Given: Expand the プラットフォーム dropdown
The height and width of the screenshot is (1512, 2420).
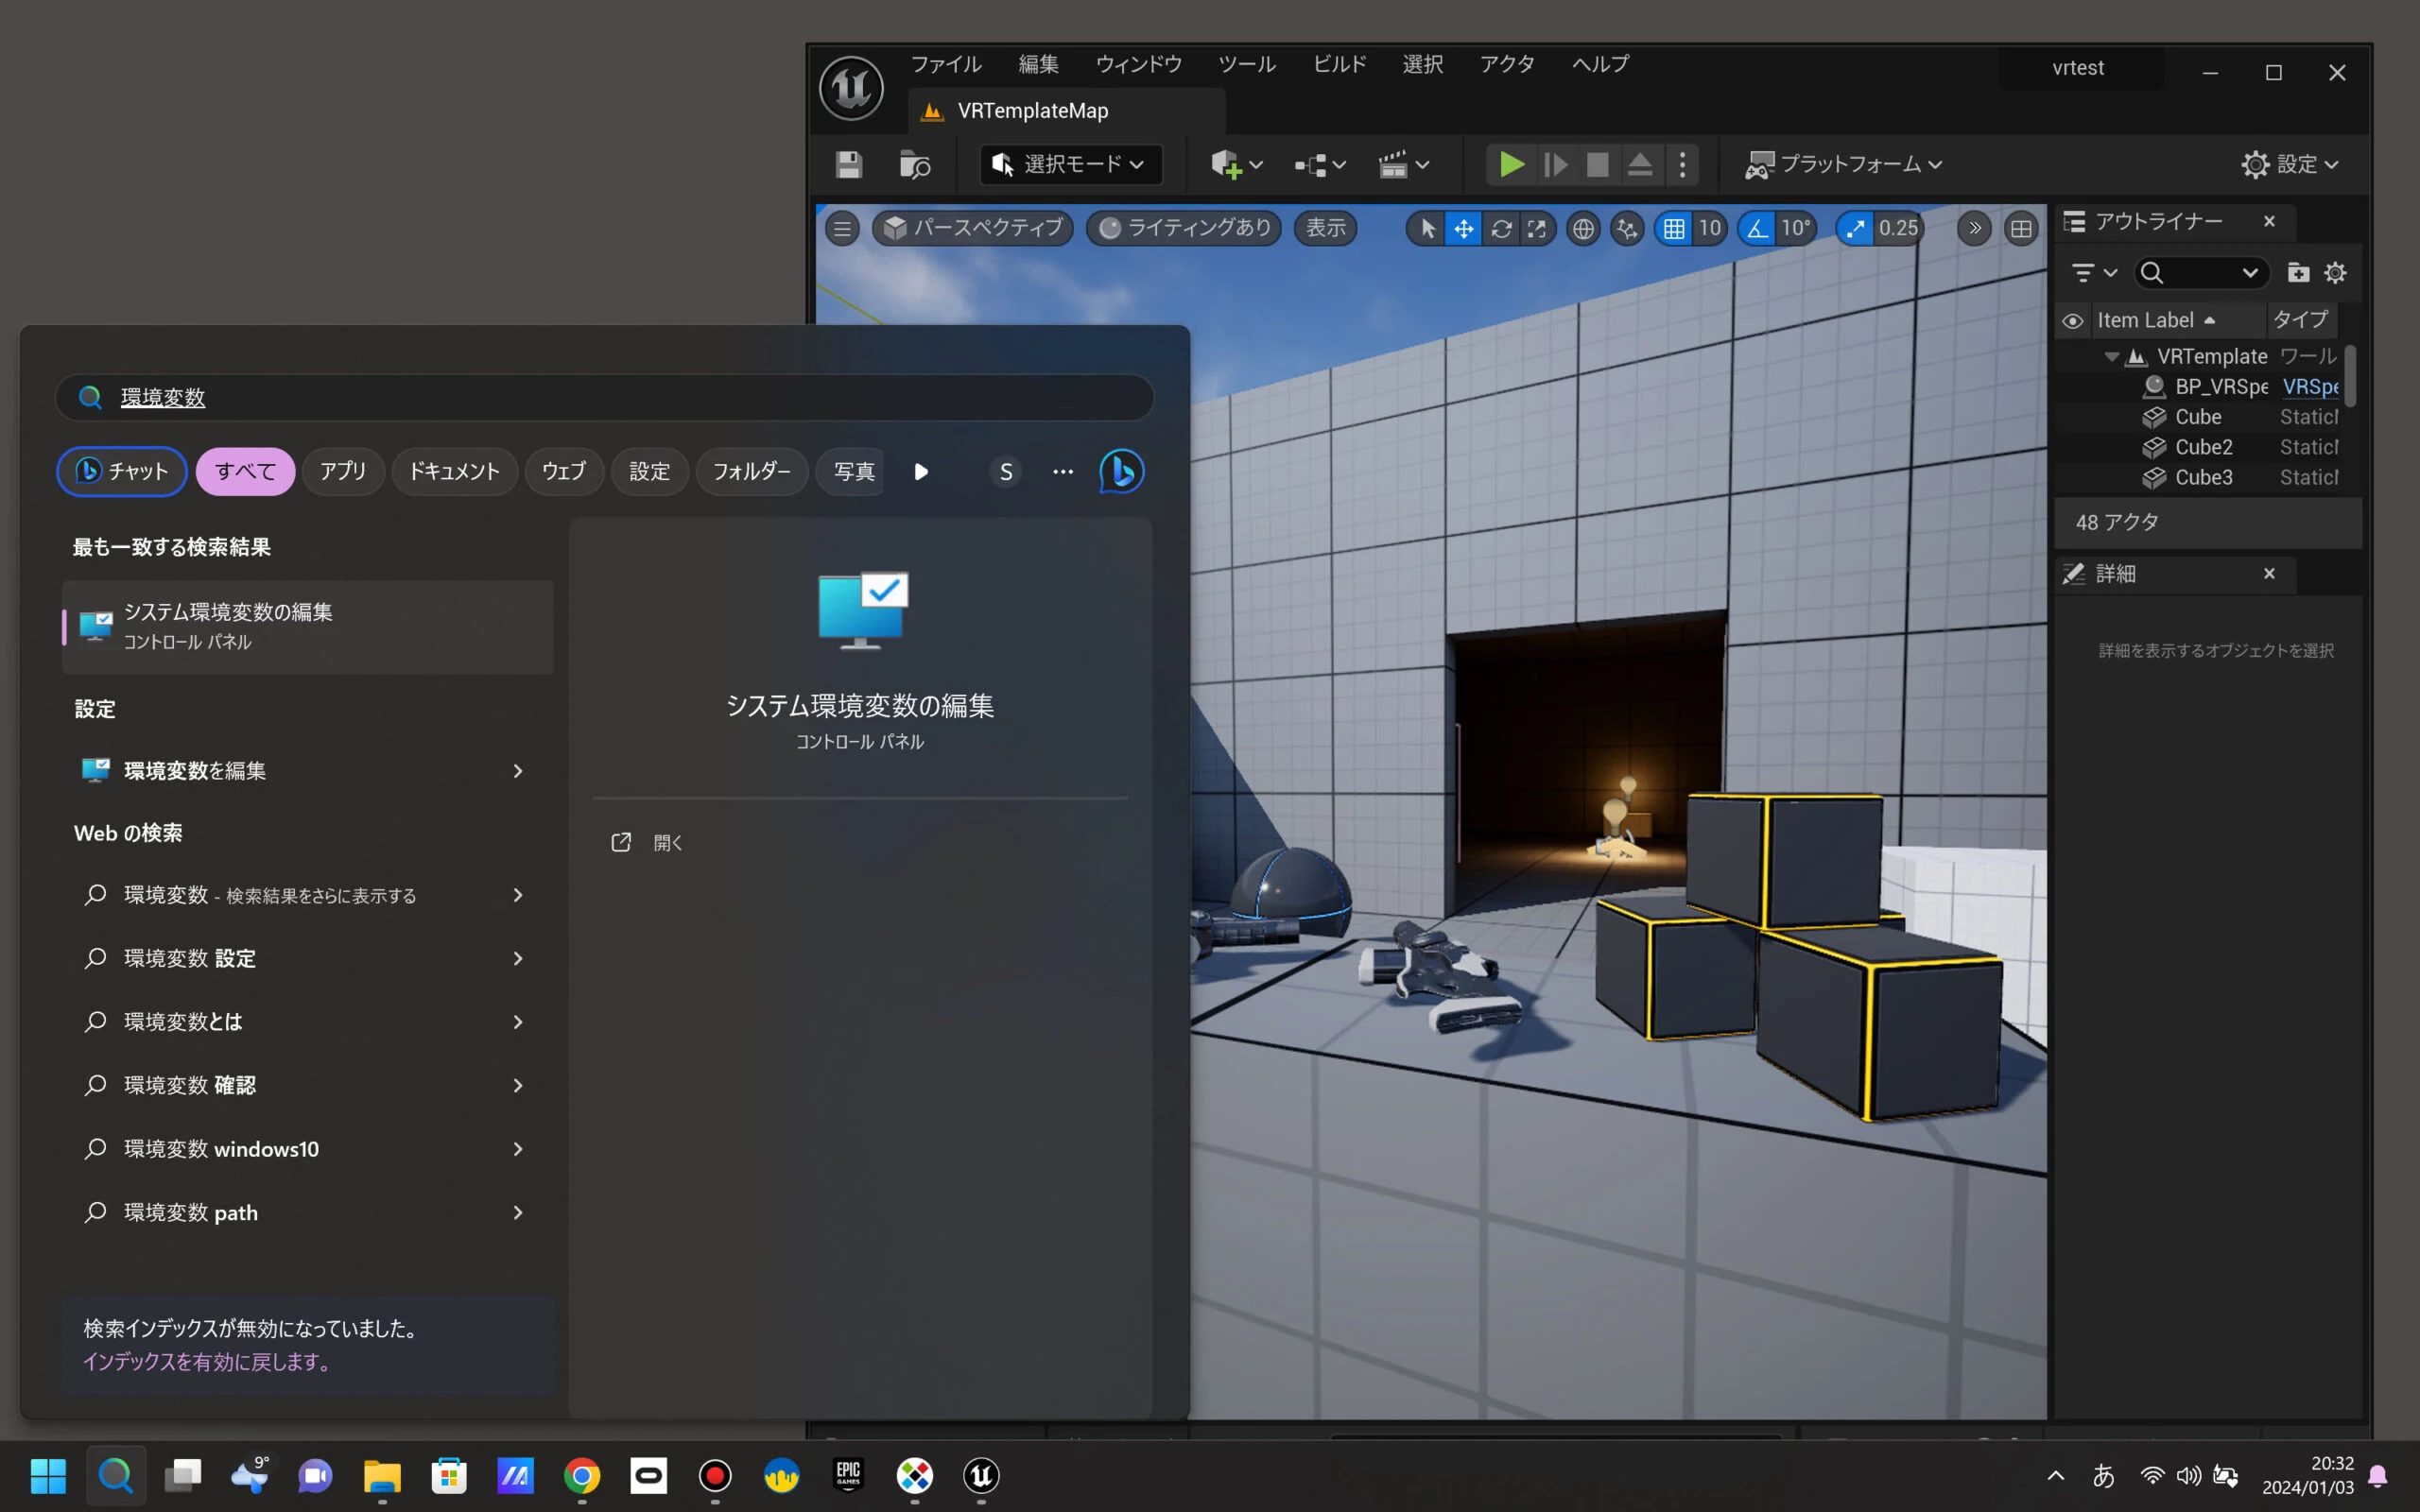Looking at the screenshot, I should click(1843, 164).
